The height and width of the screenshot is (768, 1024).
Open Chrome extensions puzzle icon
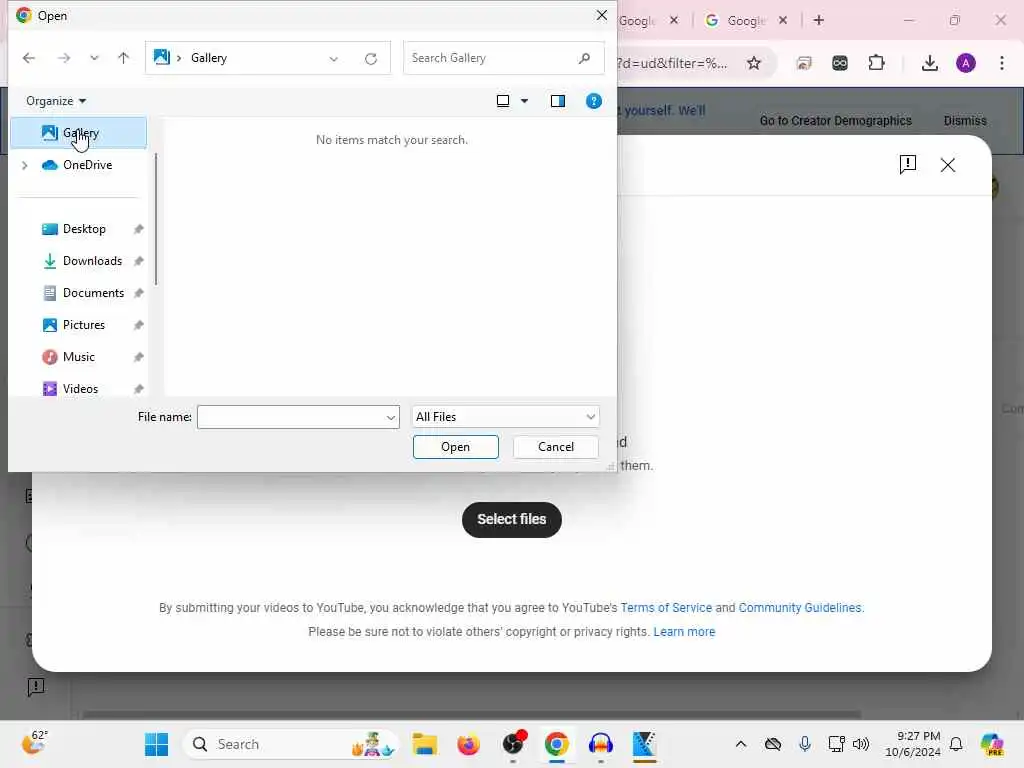876,63
